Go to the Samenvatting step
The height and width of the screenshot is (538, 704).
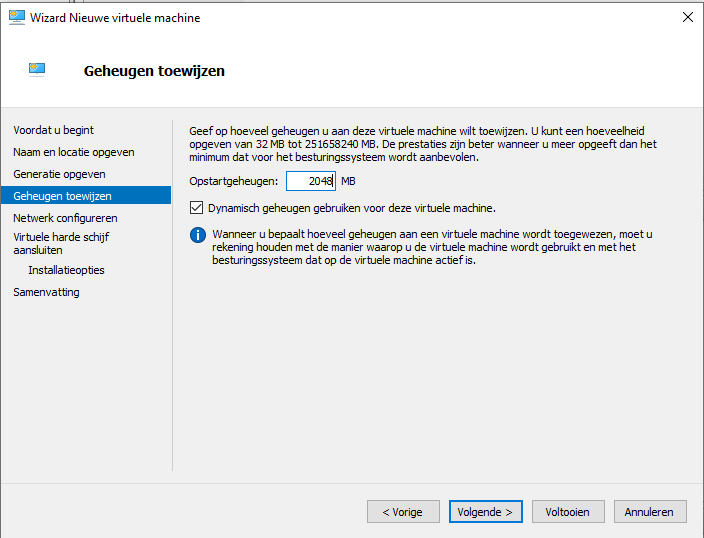click(46, 292)
